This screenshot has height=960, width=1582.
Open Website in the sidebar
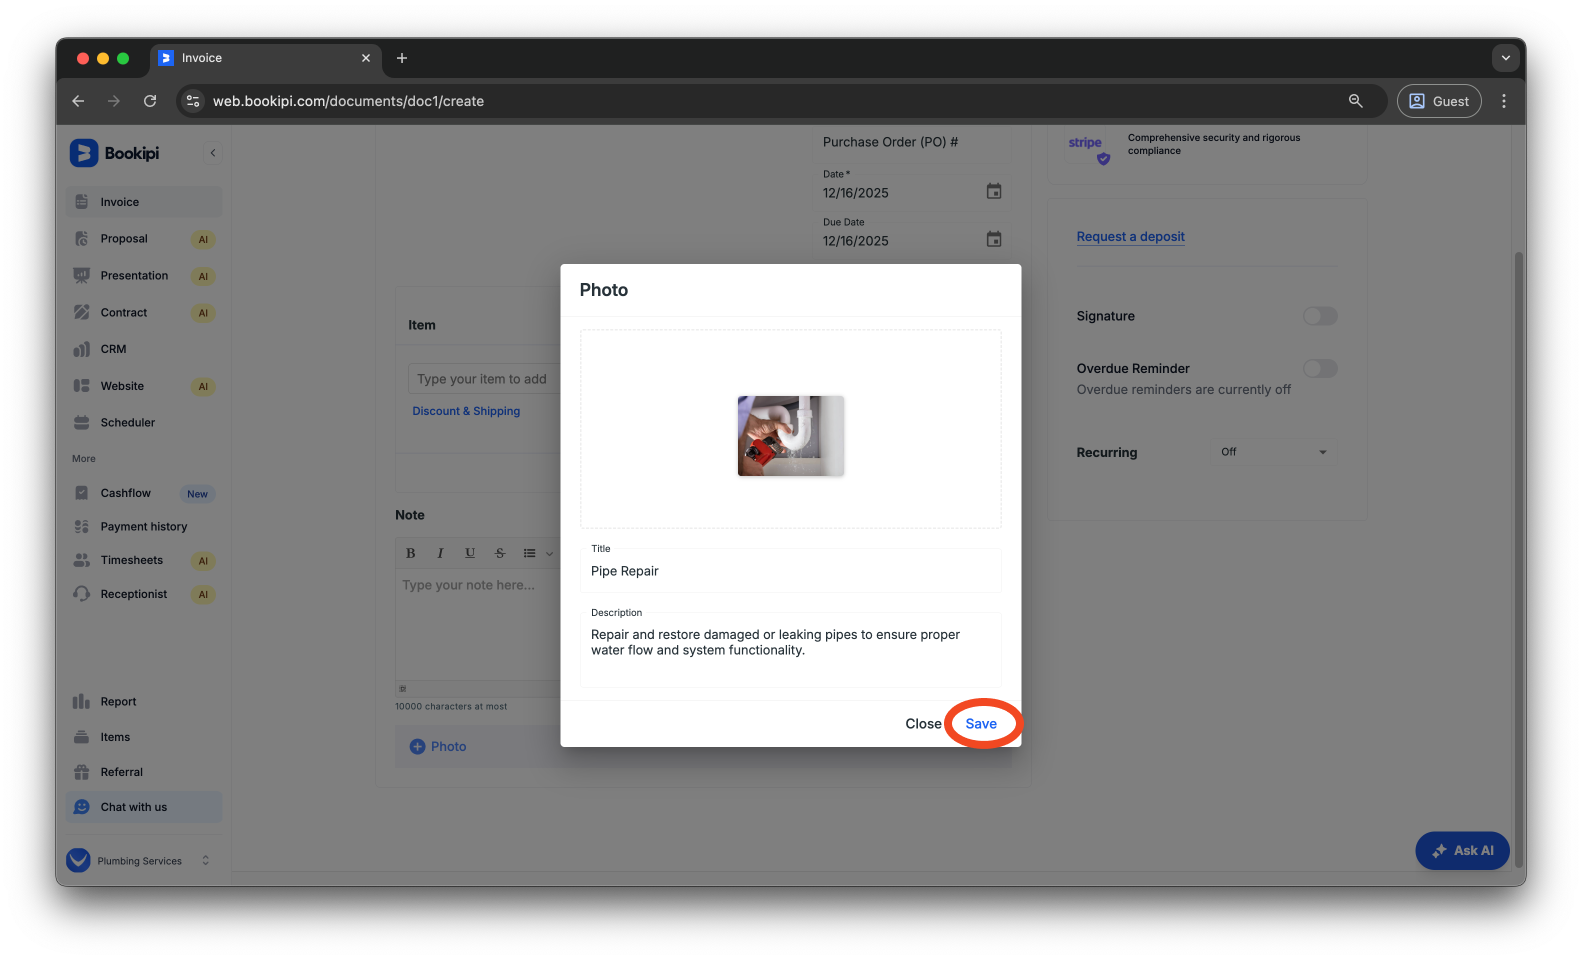click(144, 386)
